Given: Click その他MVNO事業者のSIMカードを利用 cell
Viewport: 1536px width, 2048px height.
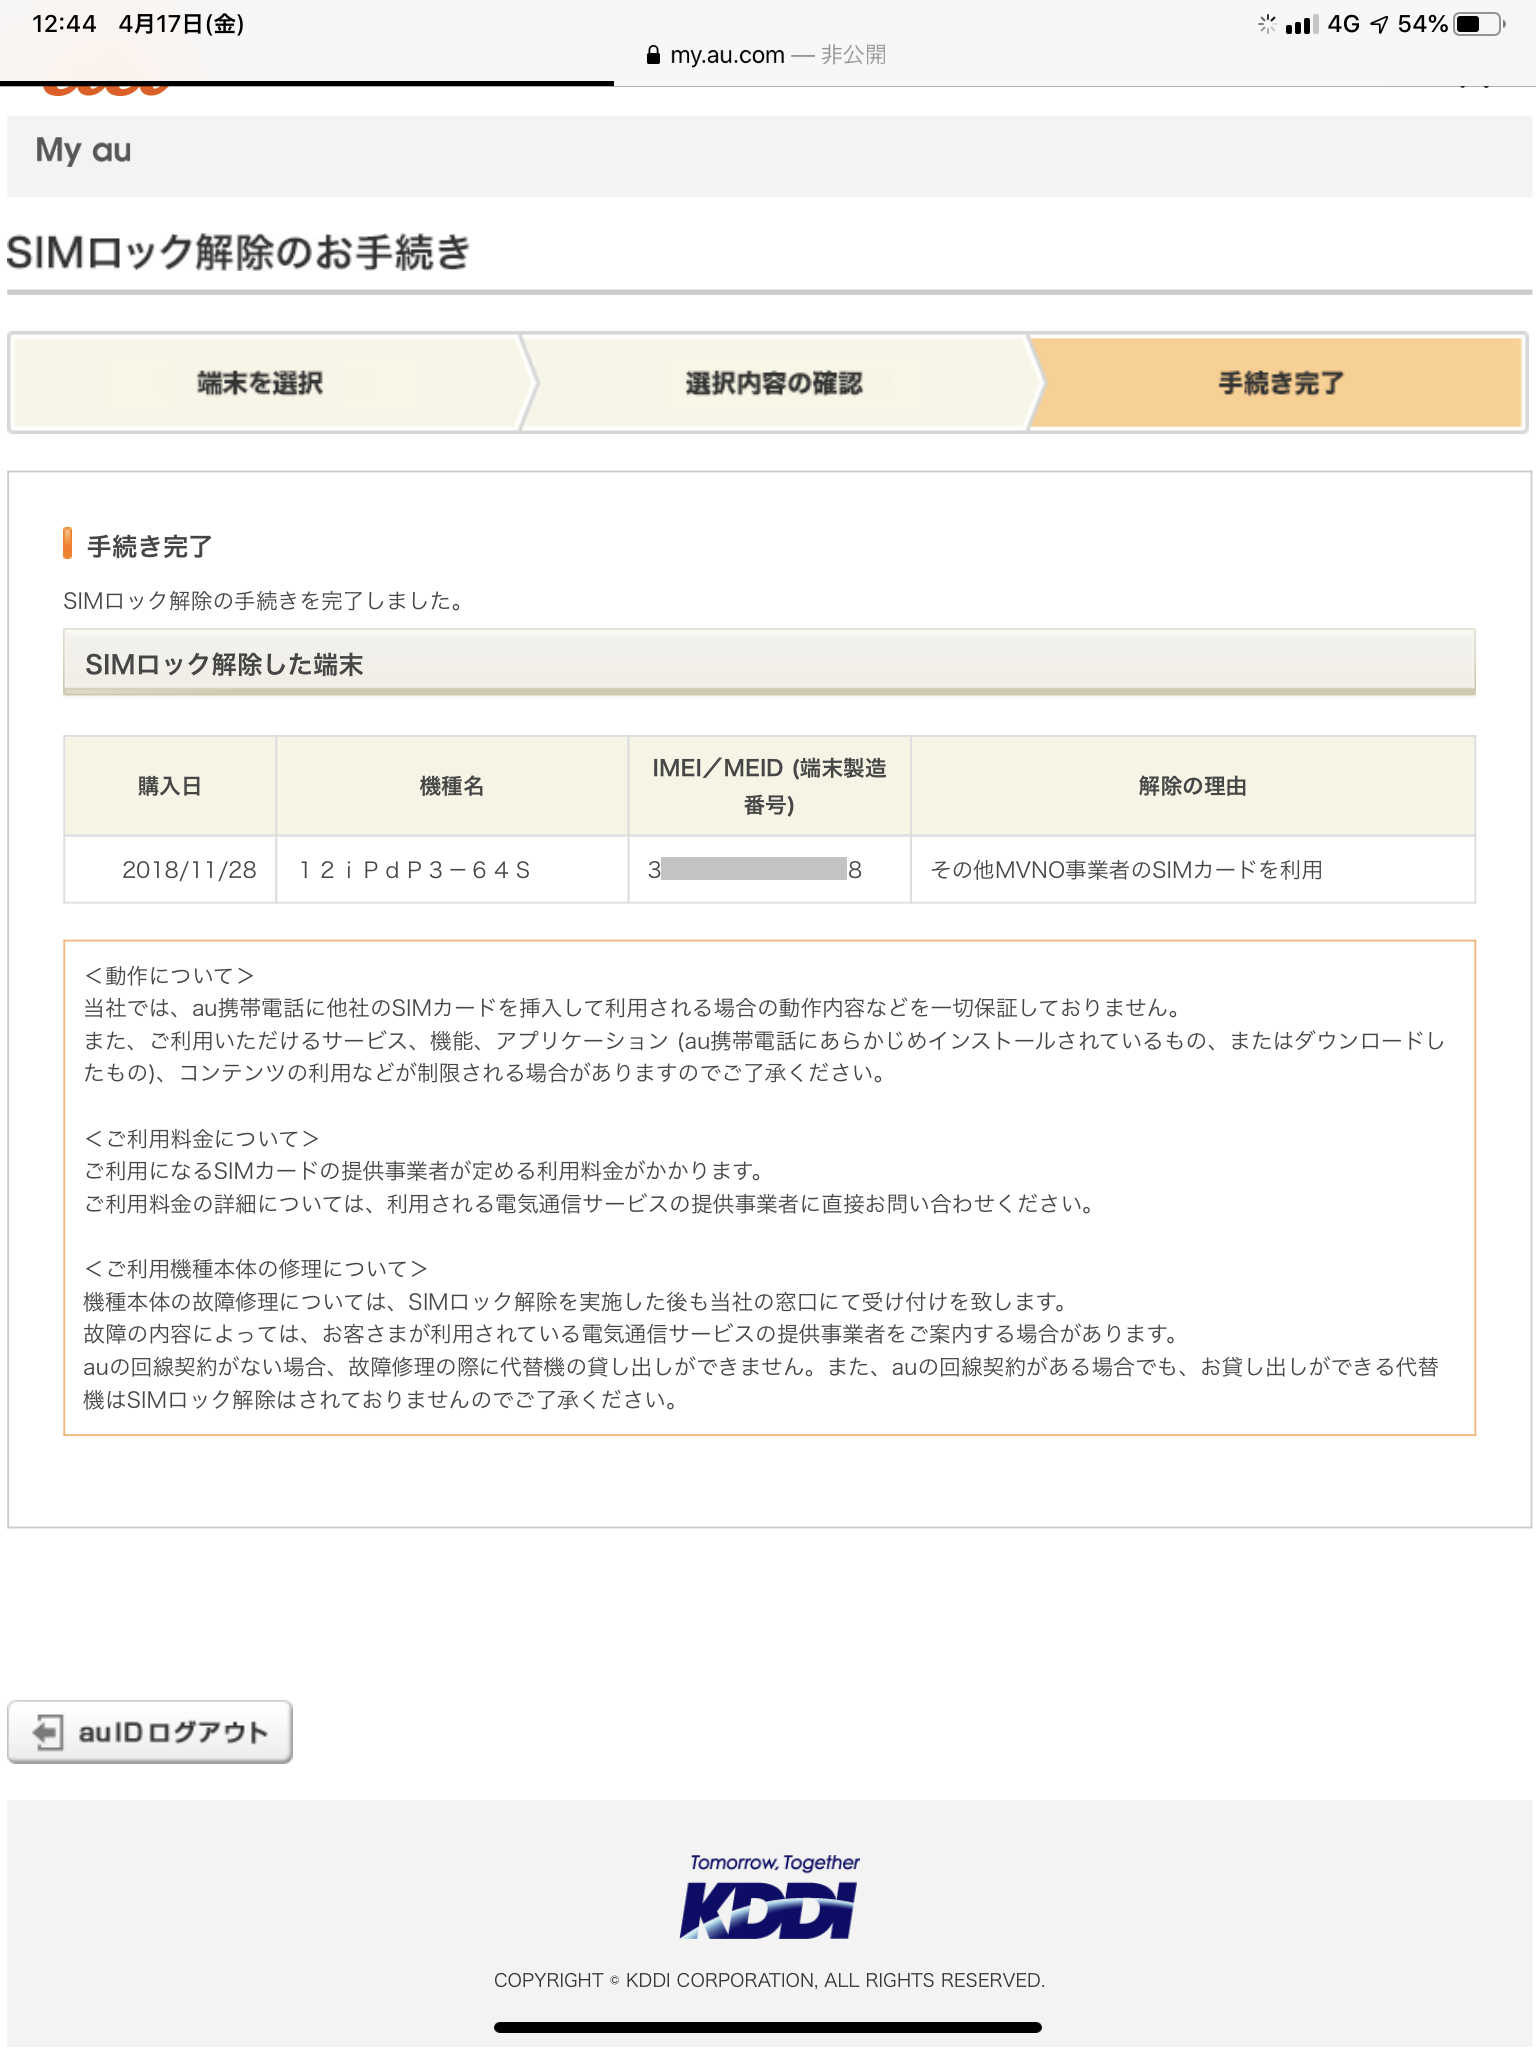Looking at the screenshot, I should coord(1193,869).
